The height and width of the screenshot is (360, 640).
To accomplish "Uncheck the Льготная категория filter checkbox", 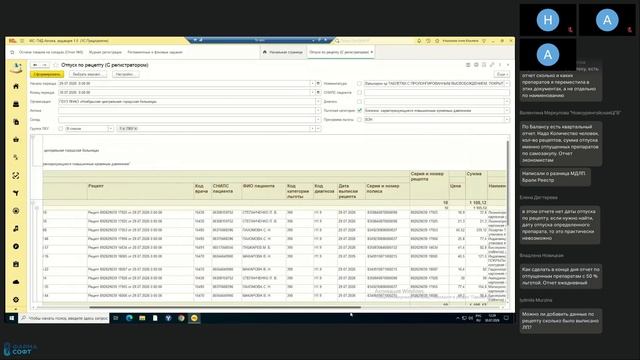I will tap(359, 110).
